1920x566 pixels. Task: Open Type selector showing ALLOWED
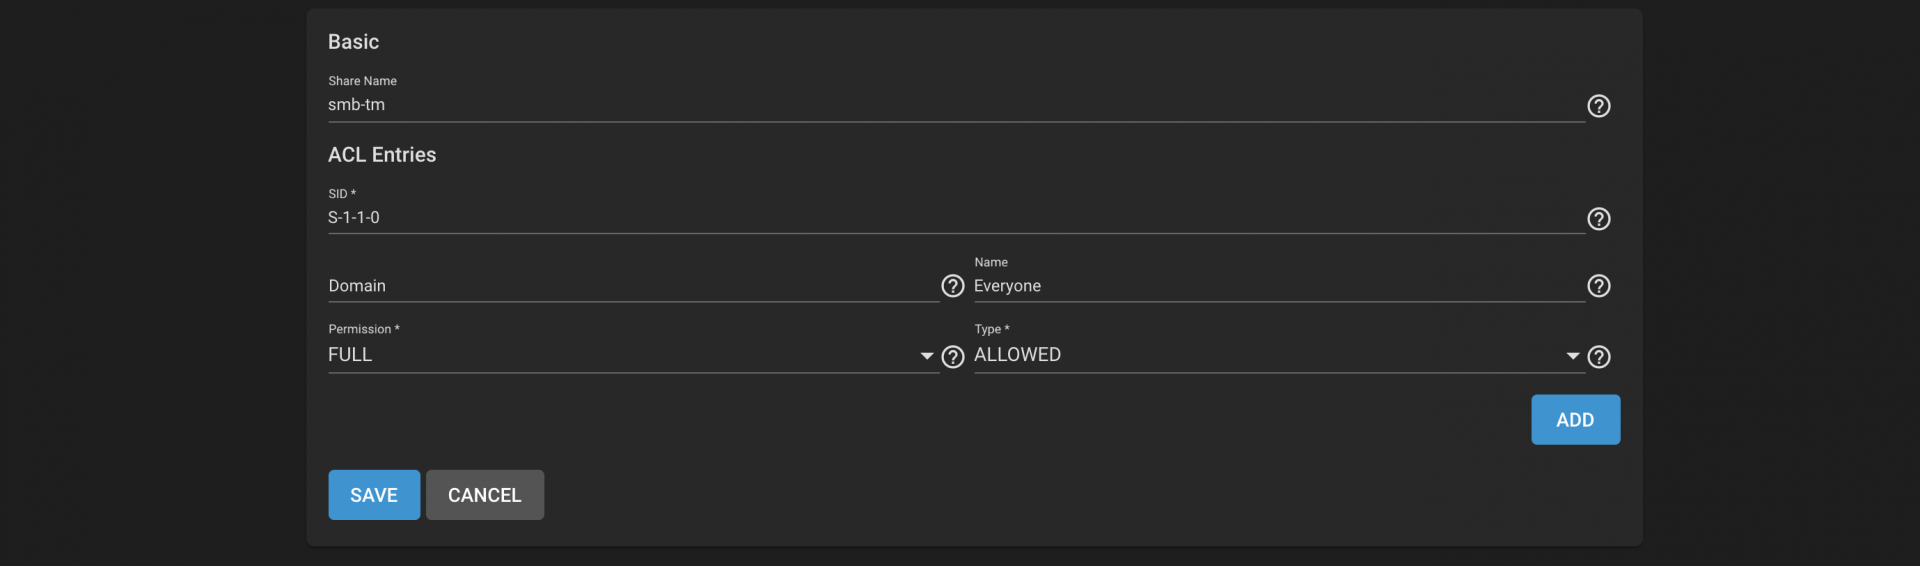point(1279,355)
